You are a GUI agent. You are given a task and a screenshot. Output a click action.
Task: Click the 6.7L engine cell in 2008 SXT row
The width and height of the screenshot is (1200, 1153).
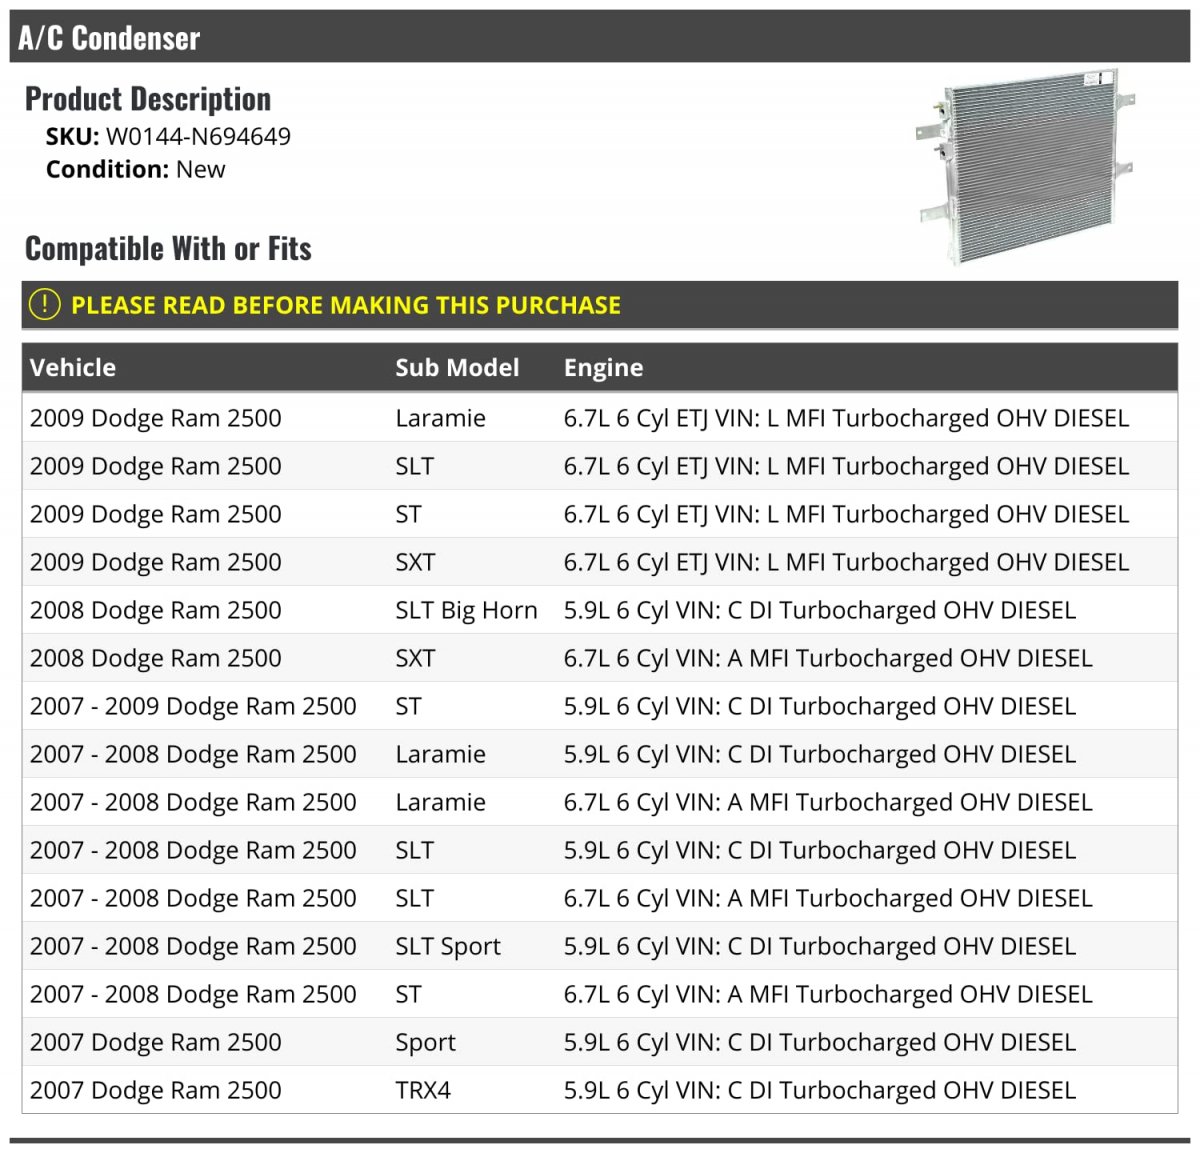point(828,658)
